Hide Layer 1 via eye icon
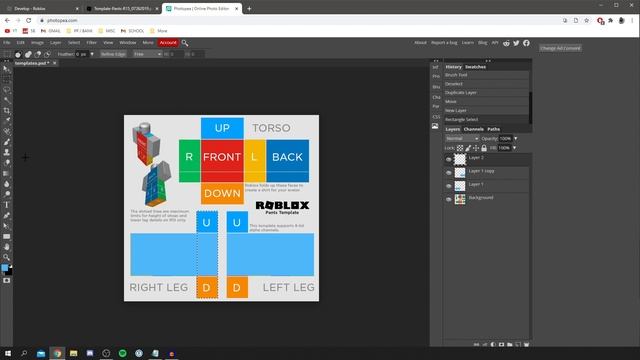This screenshot has height=360, width=640. (449, 186)
